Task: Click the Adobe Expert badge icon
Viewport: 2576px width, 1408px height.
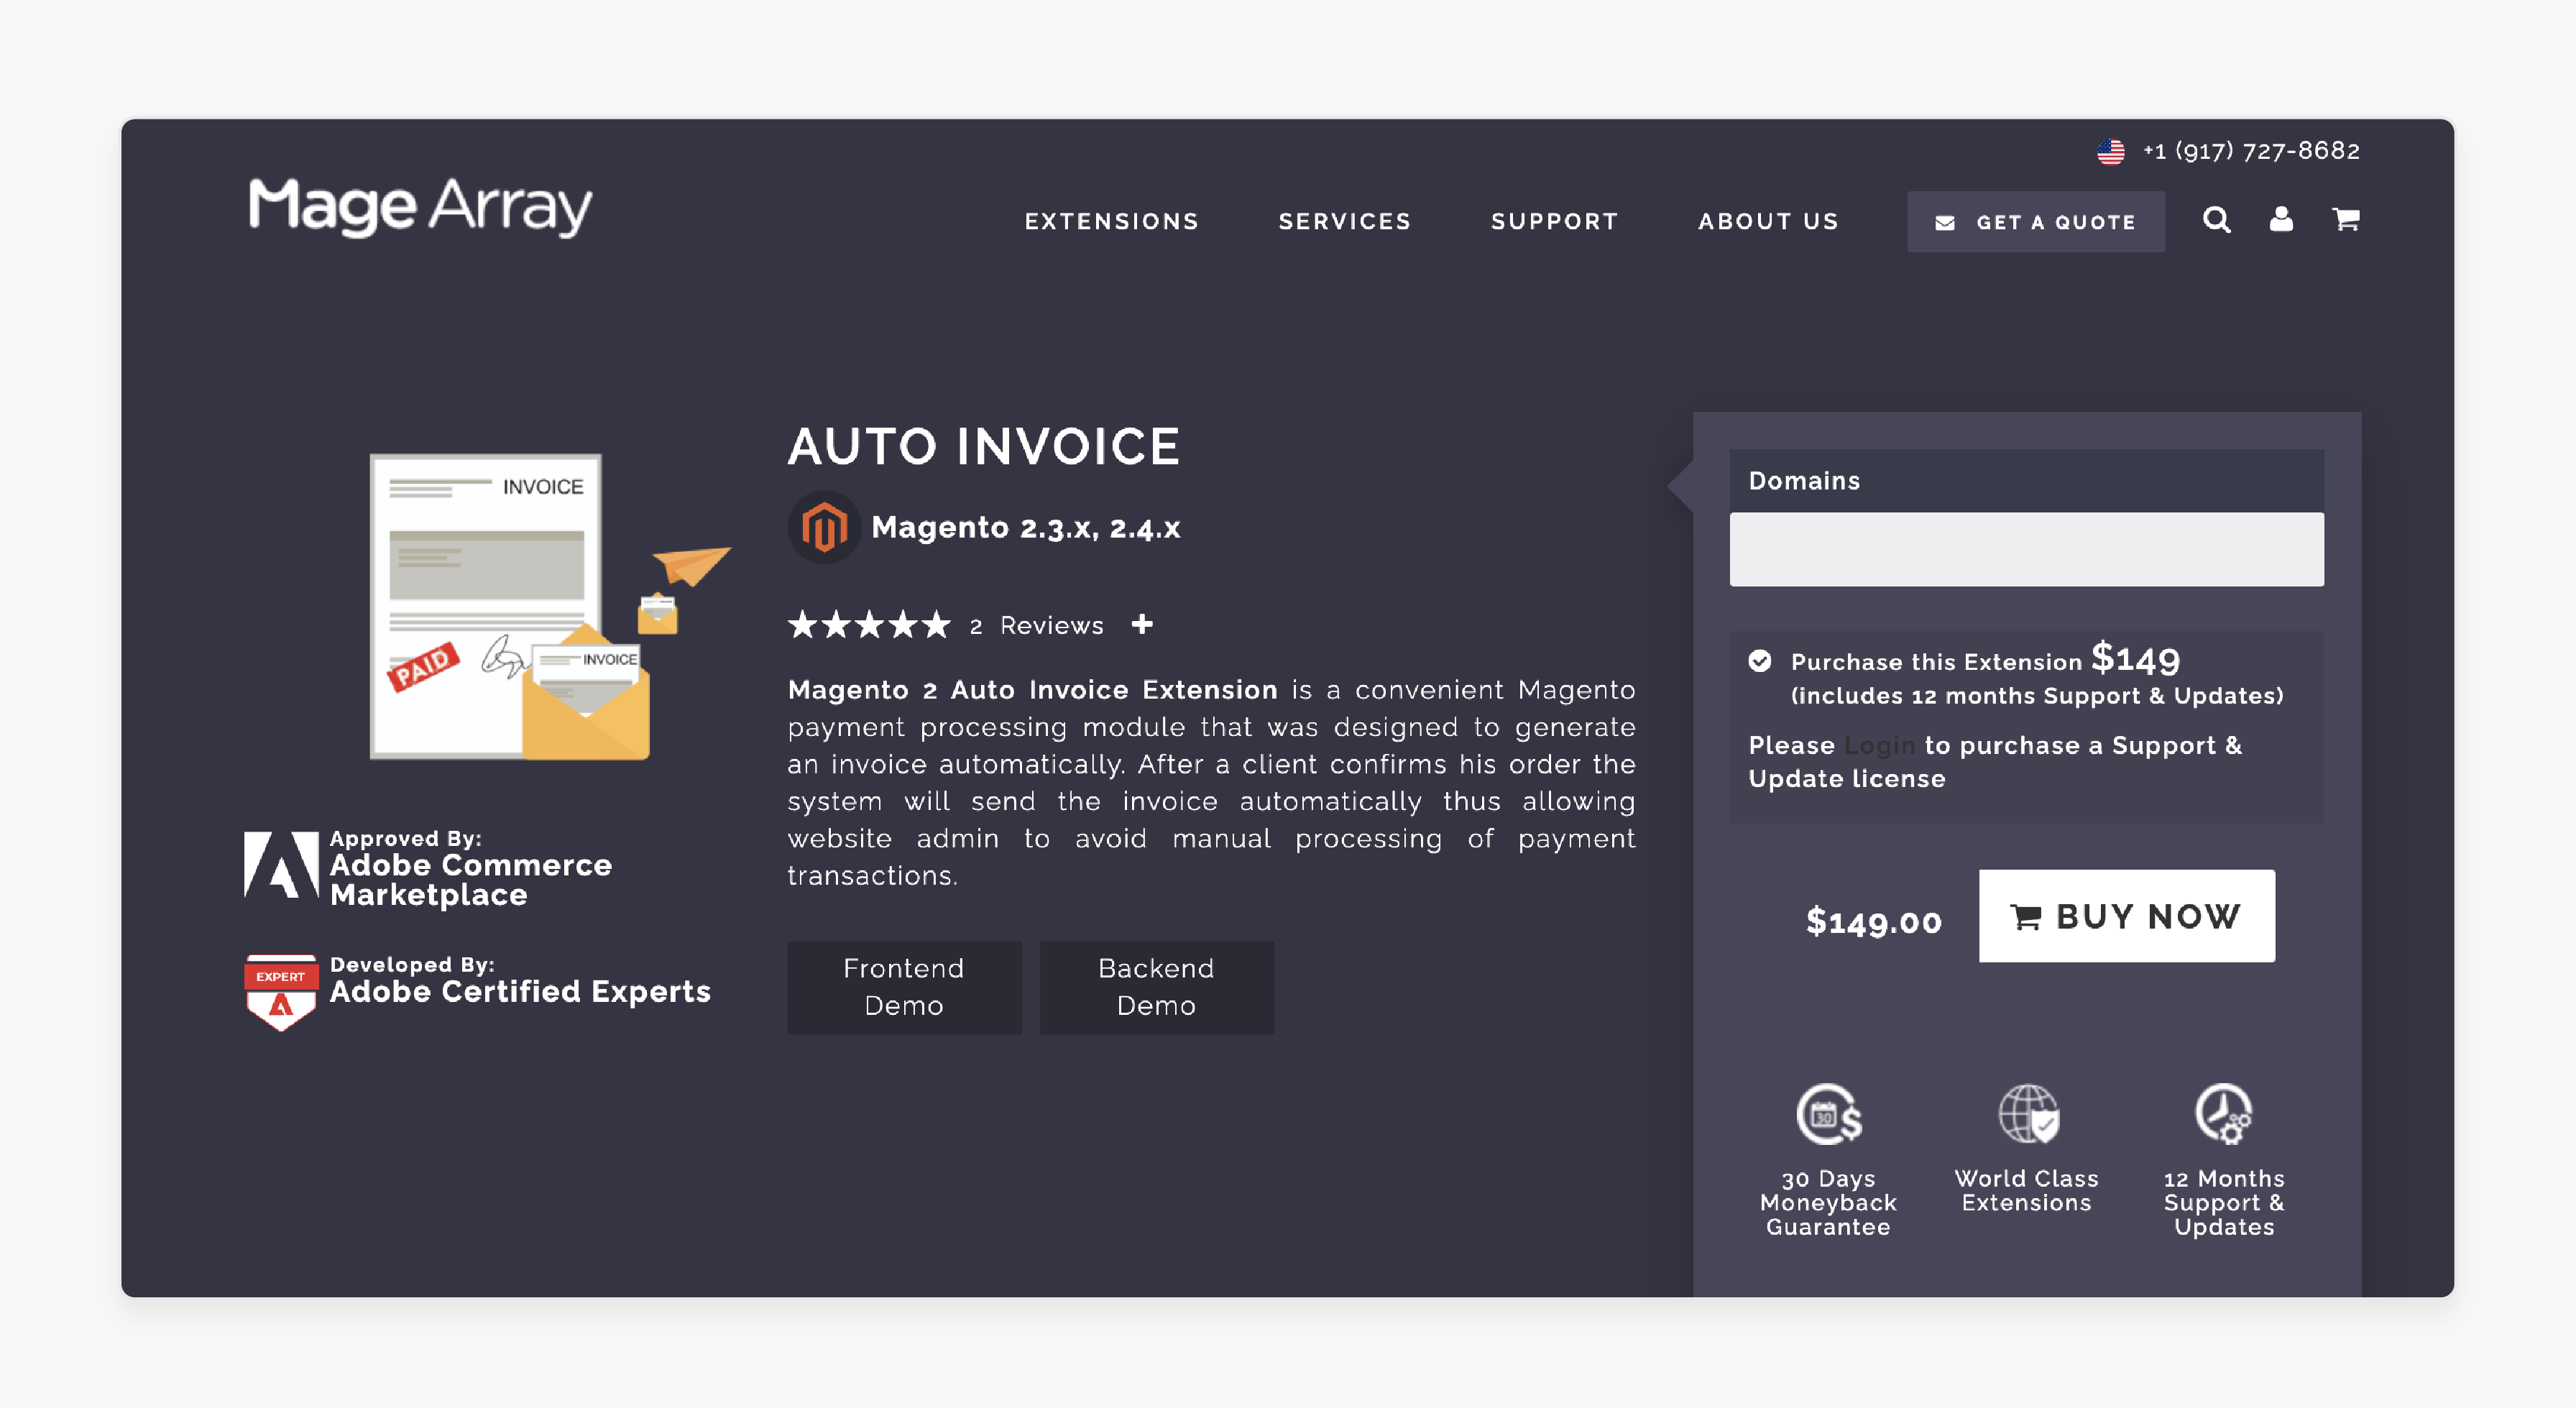Action: coord(281,992)
